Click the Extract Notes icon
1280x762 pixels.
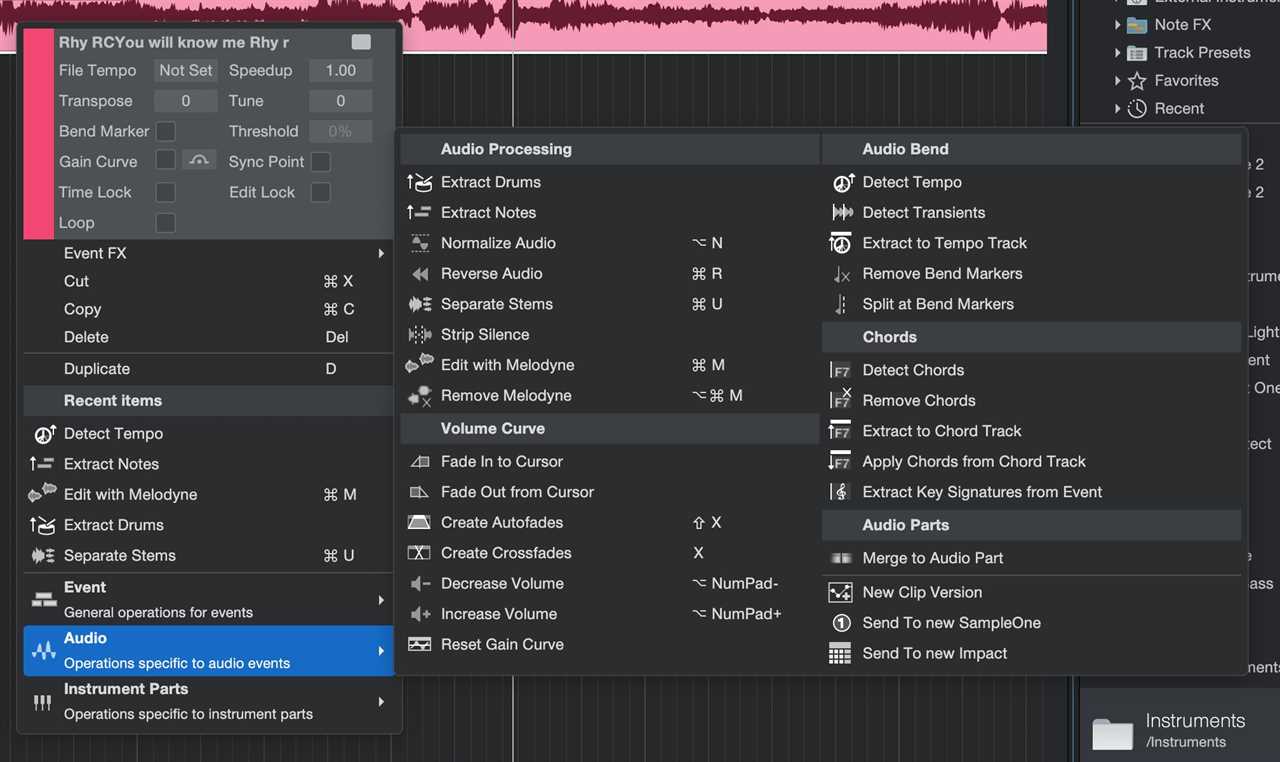[x=420, y=212]
